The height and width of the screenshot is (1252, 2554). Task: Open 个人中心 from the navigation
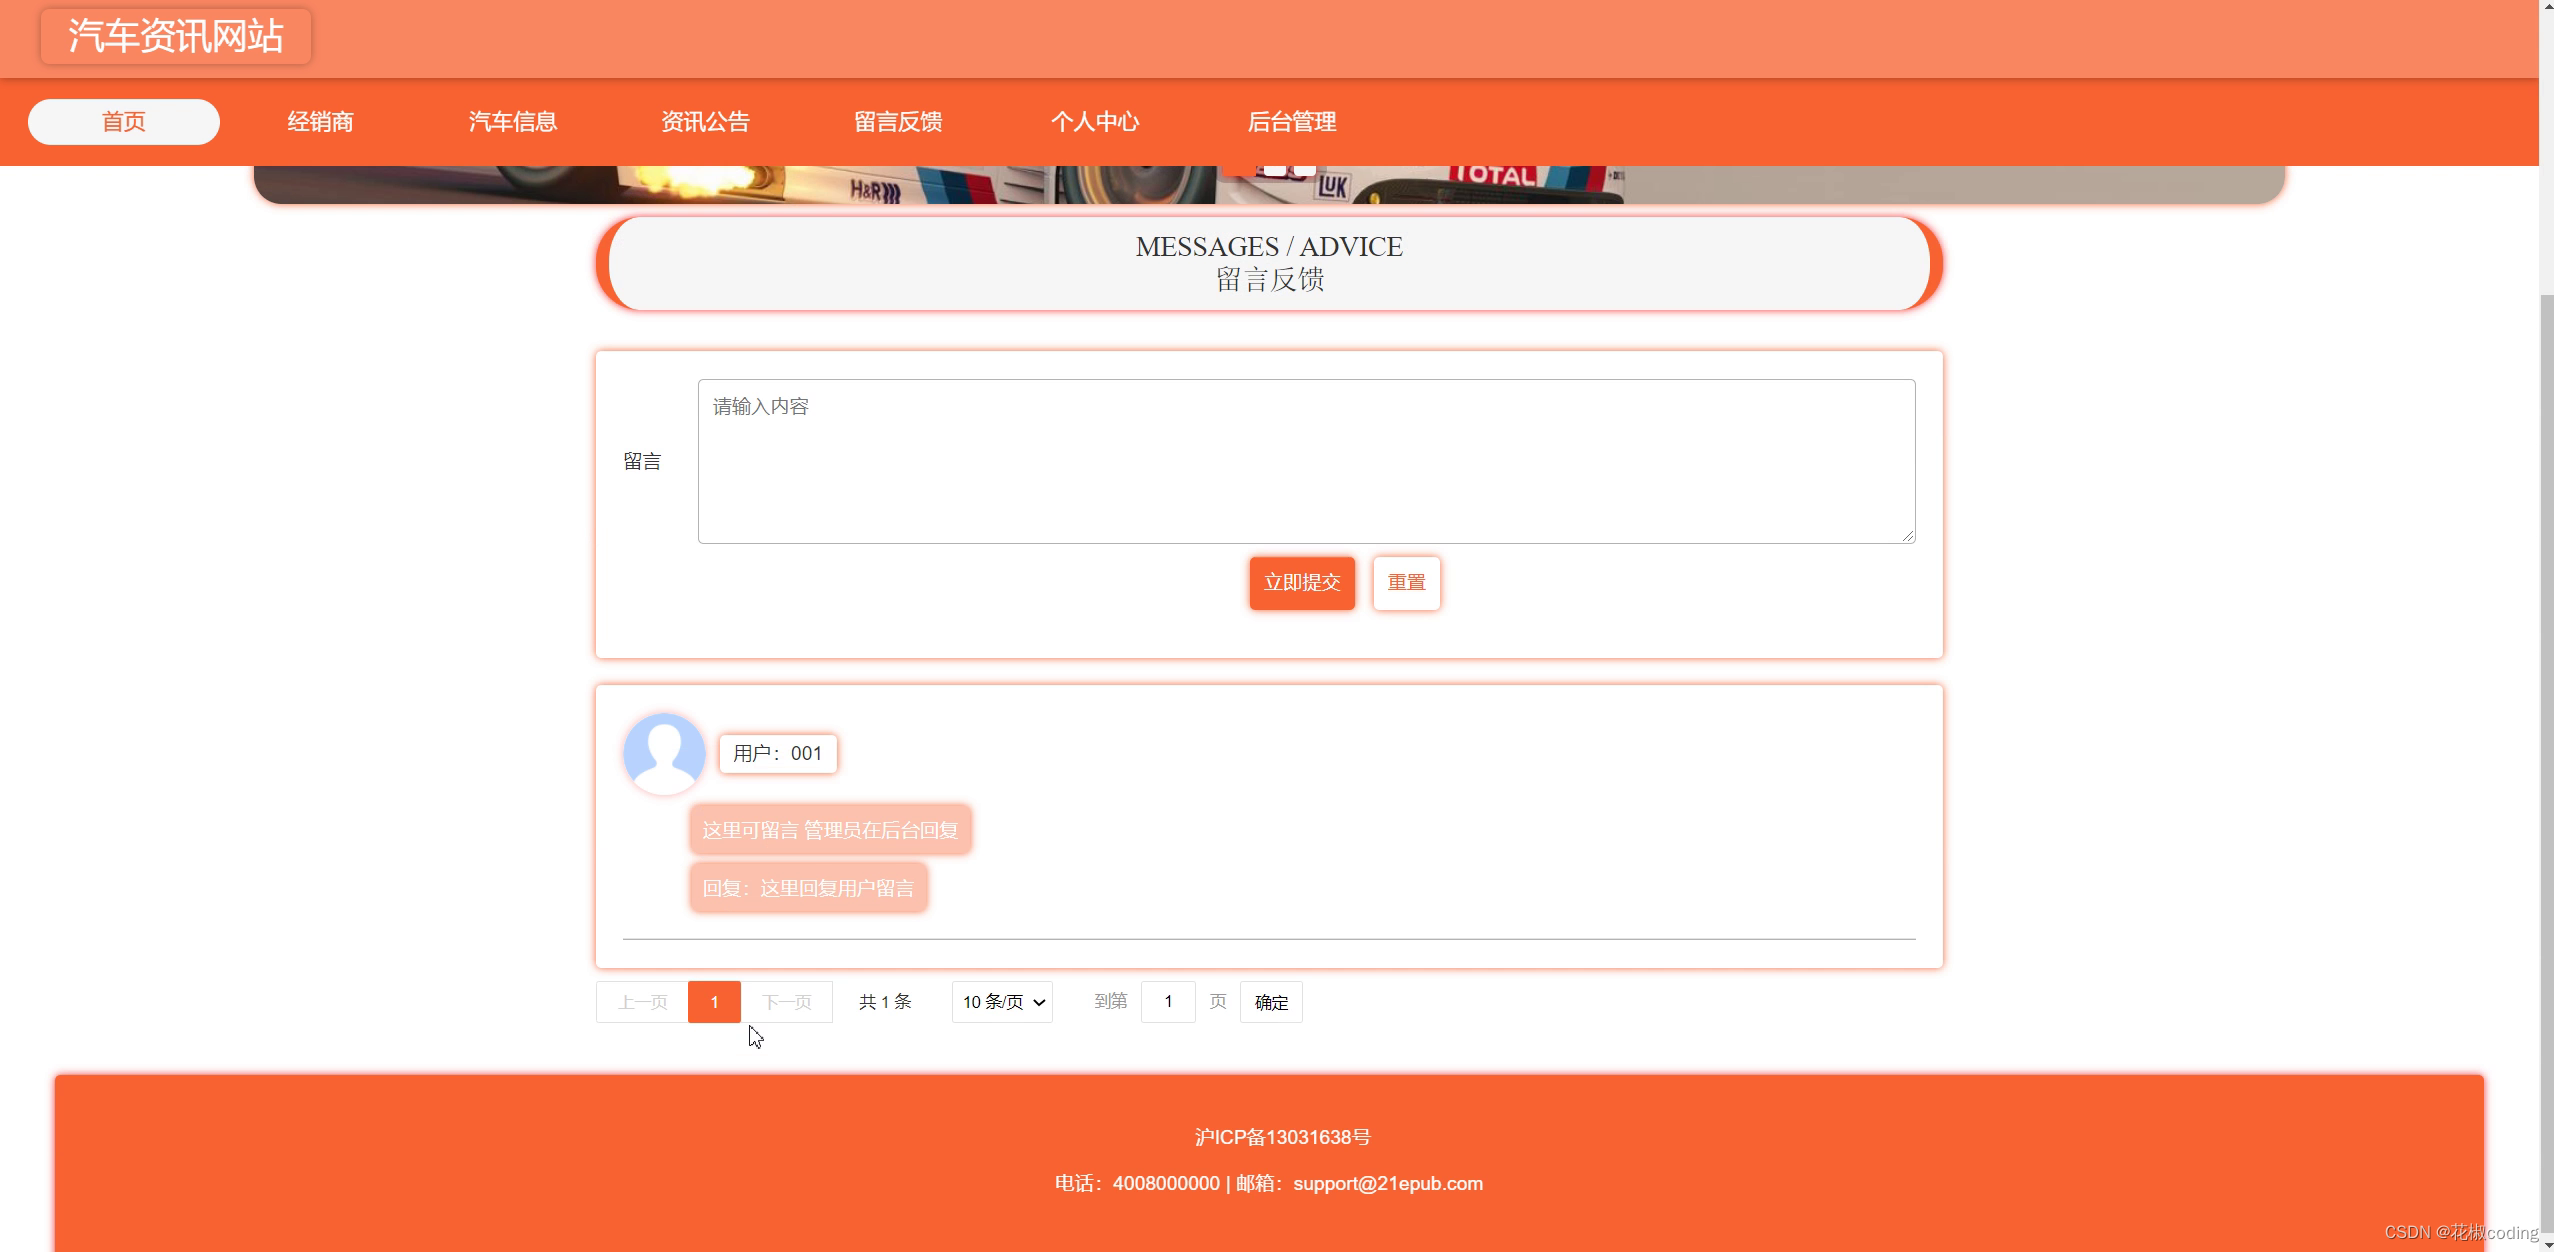pos(1094,122)
